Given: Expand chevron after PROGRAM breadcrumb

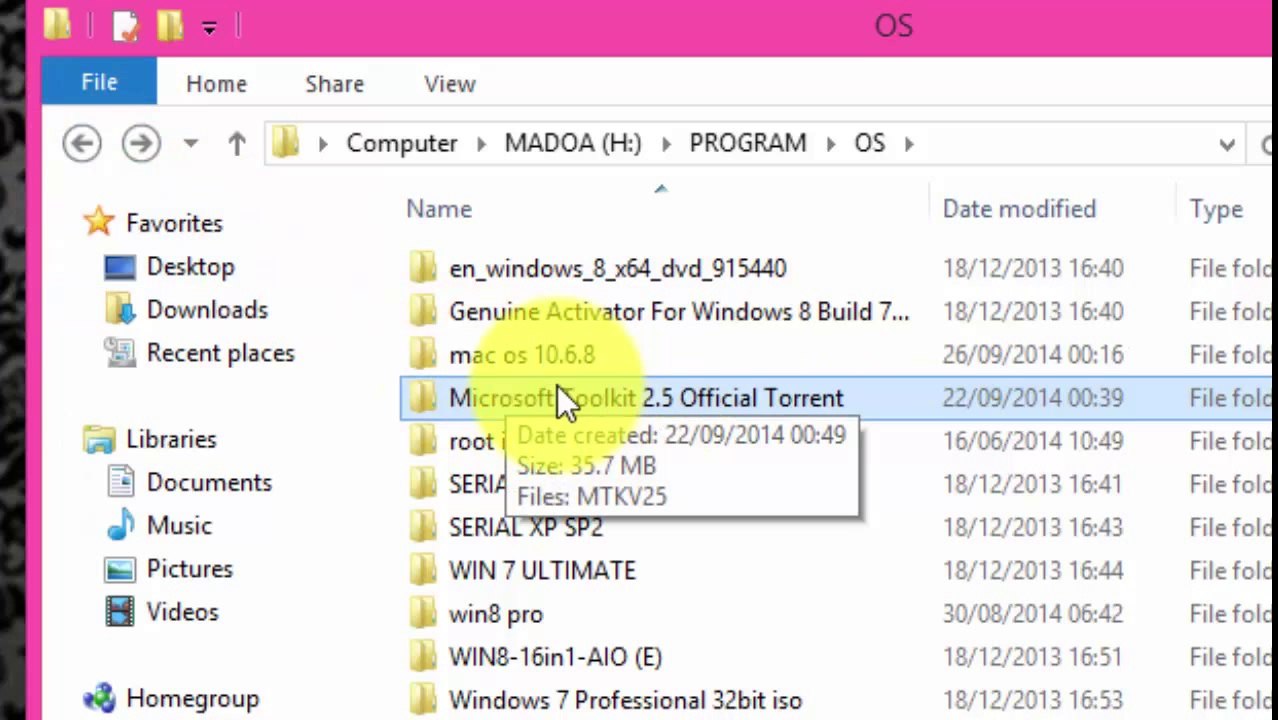Looking at the screenshot, I should tap(830, 144).
